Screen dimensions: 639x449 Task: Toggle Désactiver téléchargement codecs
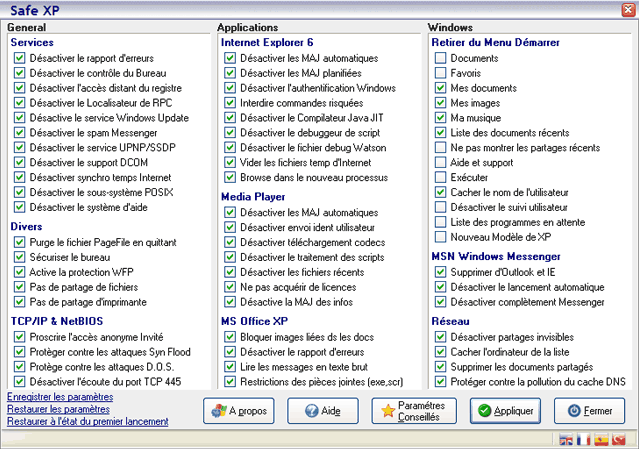230,242
